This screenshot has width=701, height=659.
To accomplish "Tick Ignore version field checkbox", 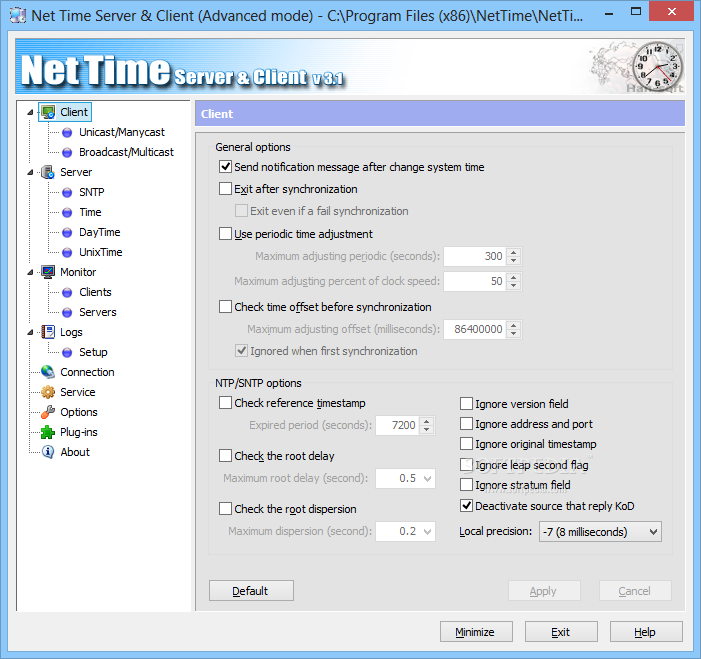I will tap(466, 404).
